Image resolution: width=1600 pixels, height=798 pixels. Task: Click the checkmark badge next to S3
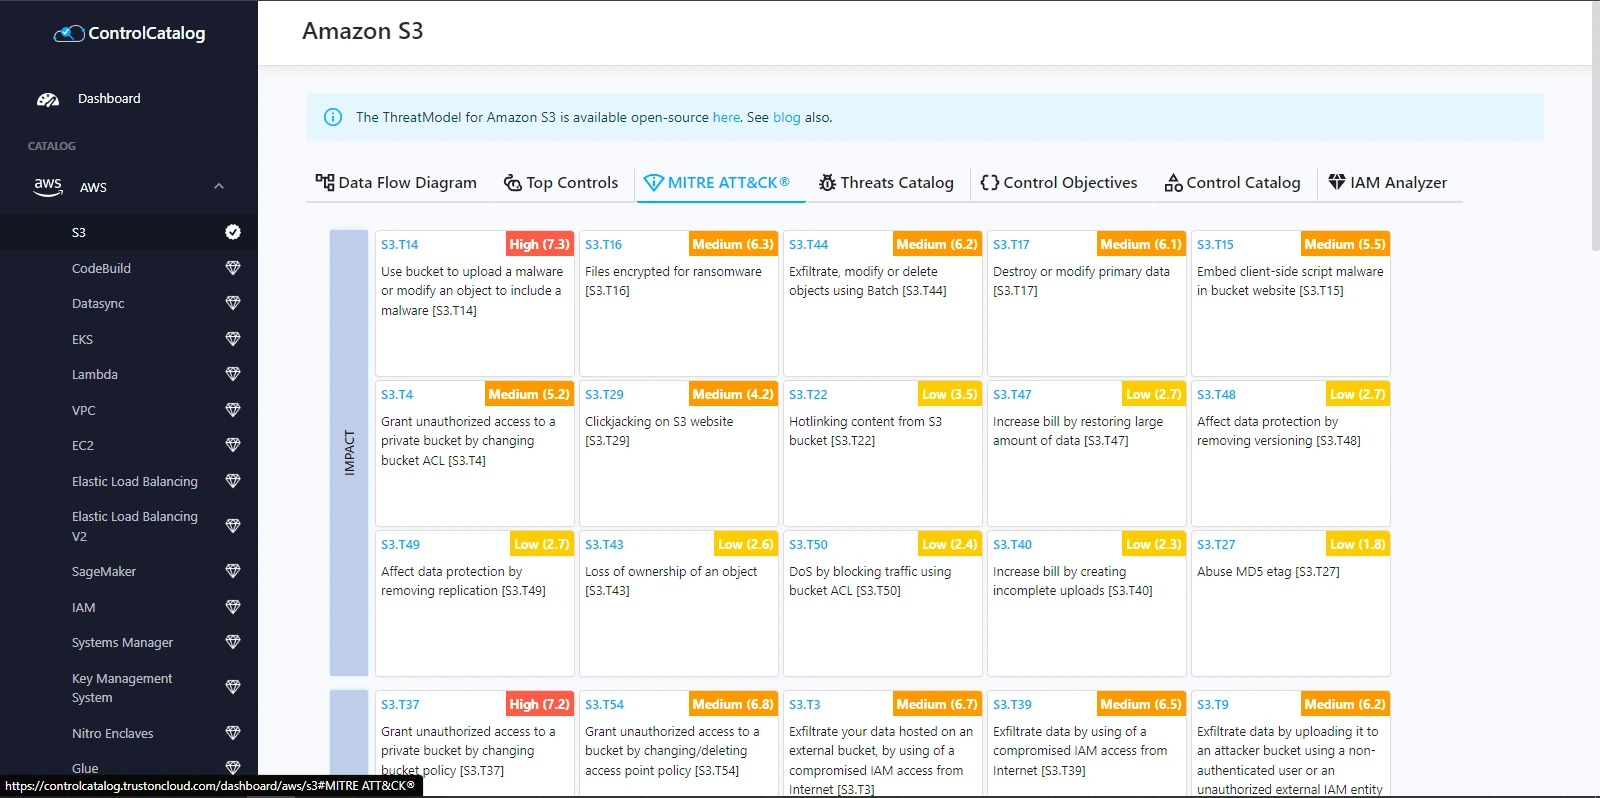pos(233,232)
